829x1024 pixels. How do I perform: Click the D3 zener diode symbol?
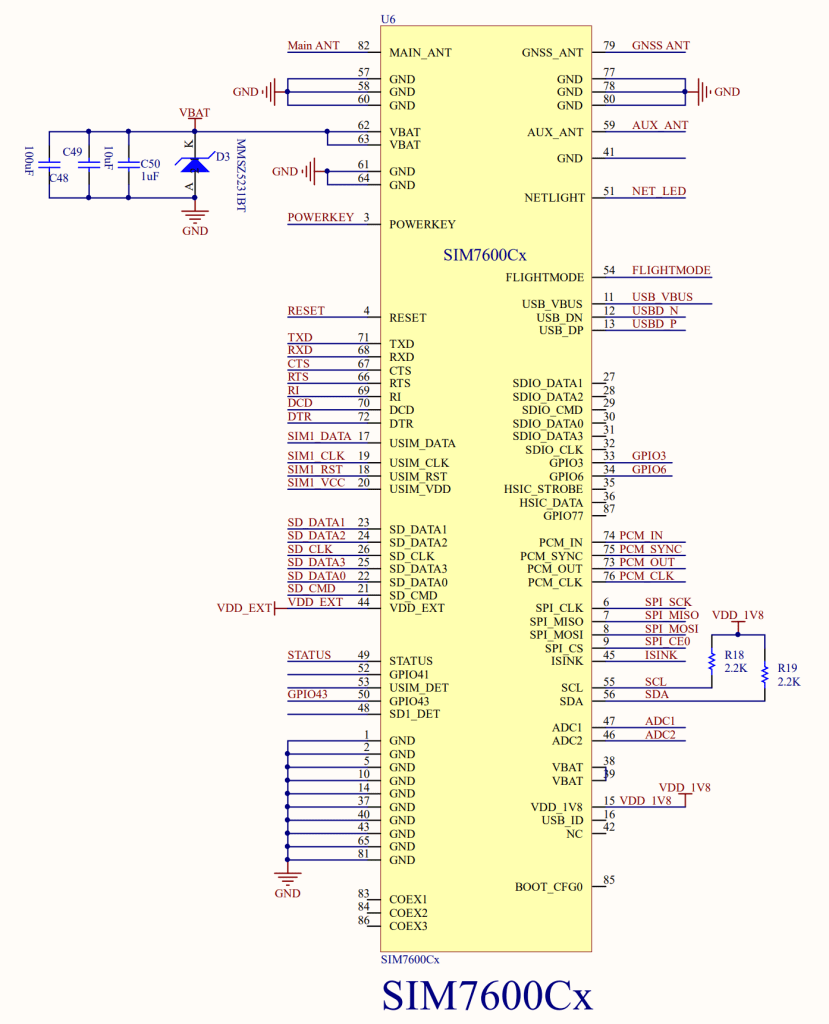(x=194, y=163)
